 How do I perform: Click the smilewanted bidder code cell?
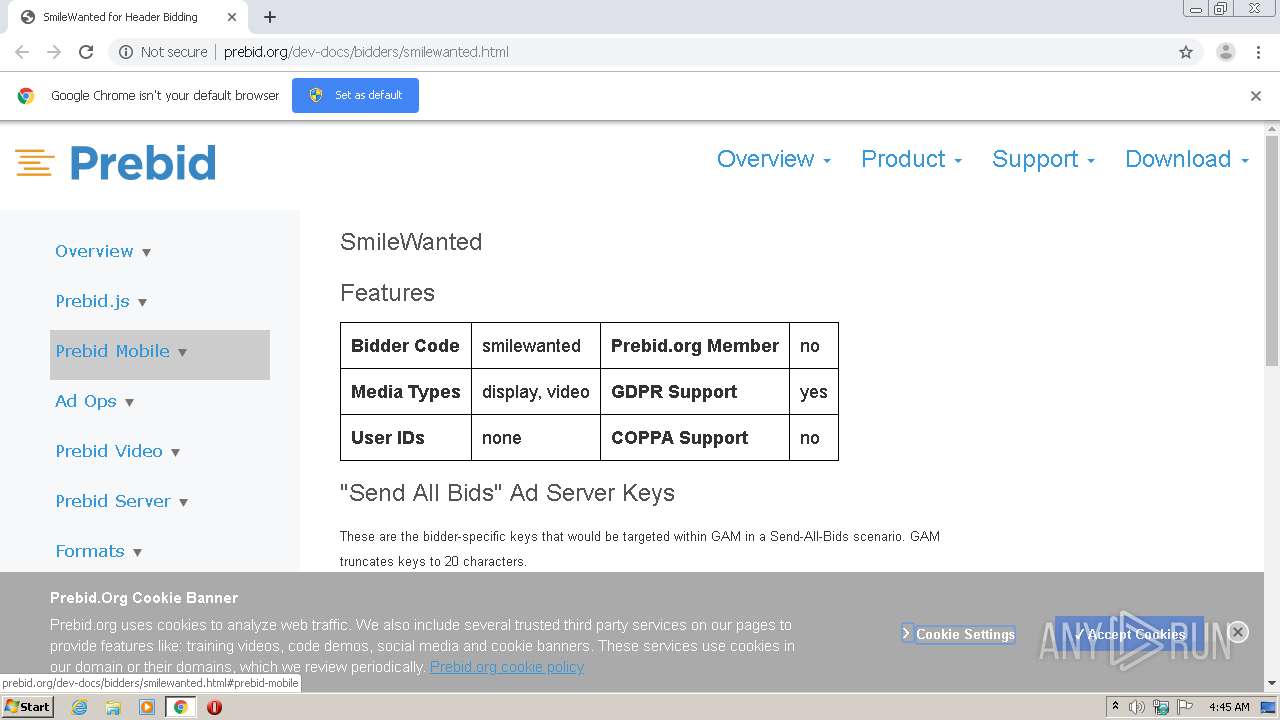[x=536, y=346]
